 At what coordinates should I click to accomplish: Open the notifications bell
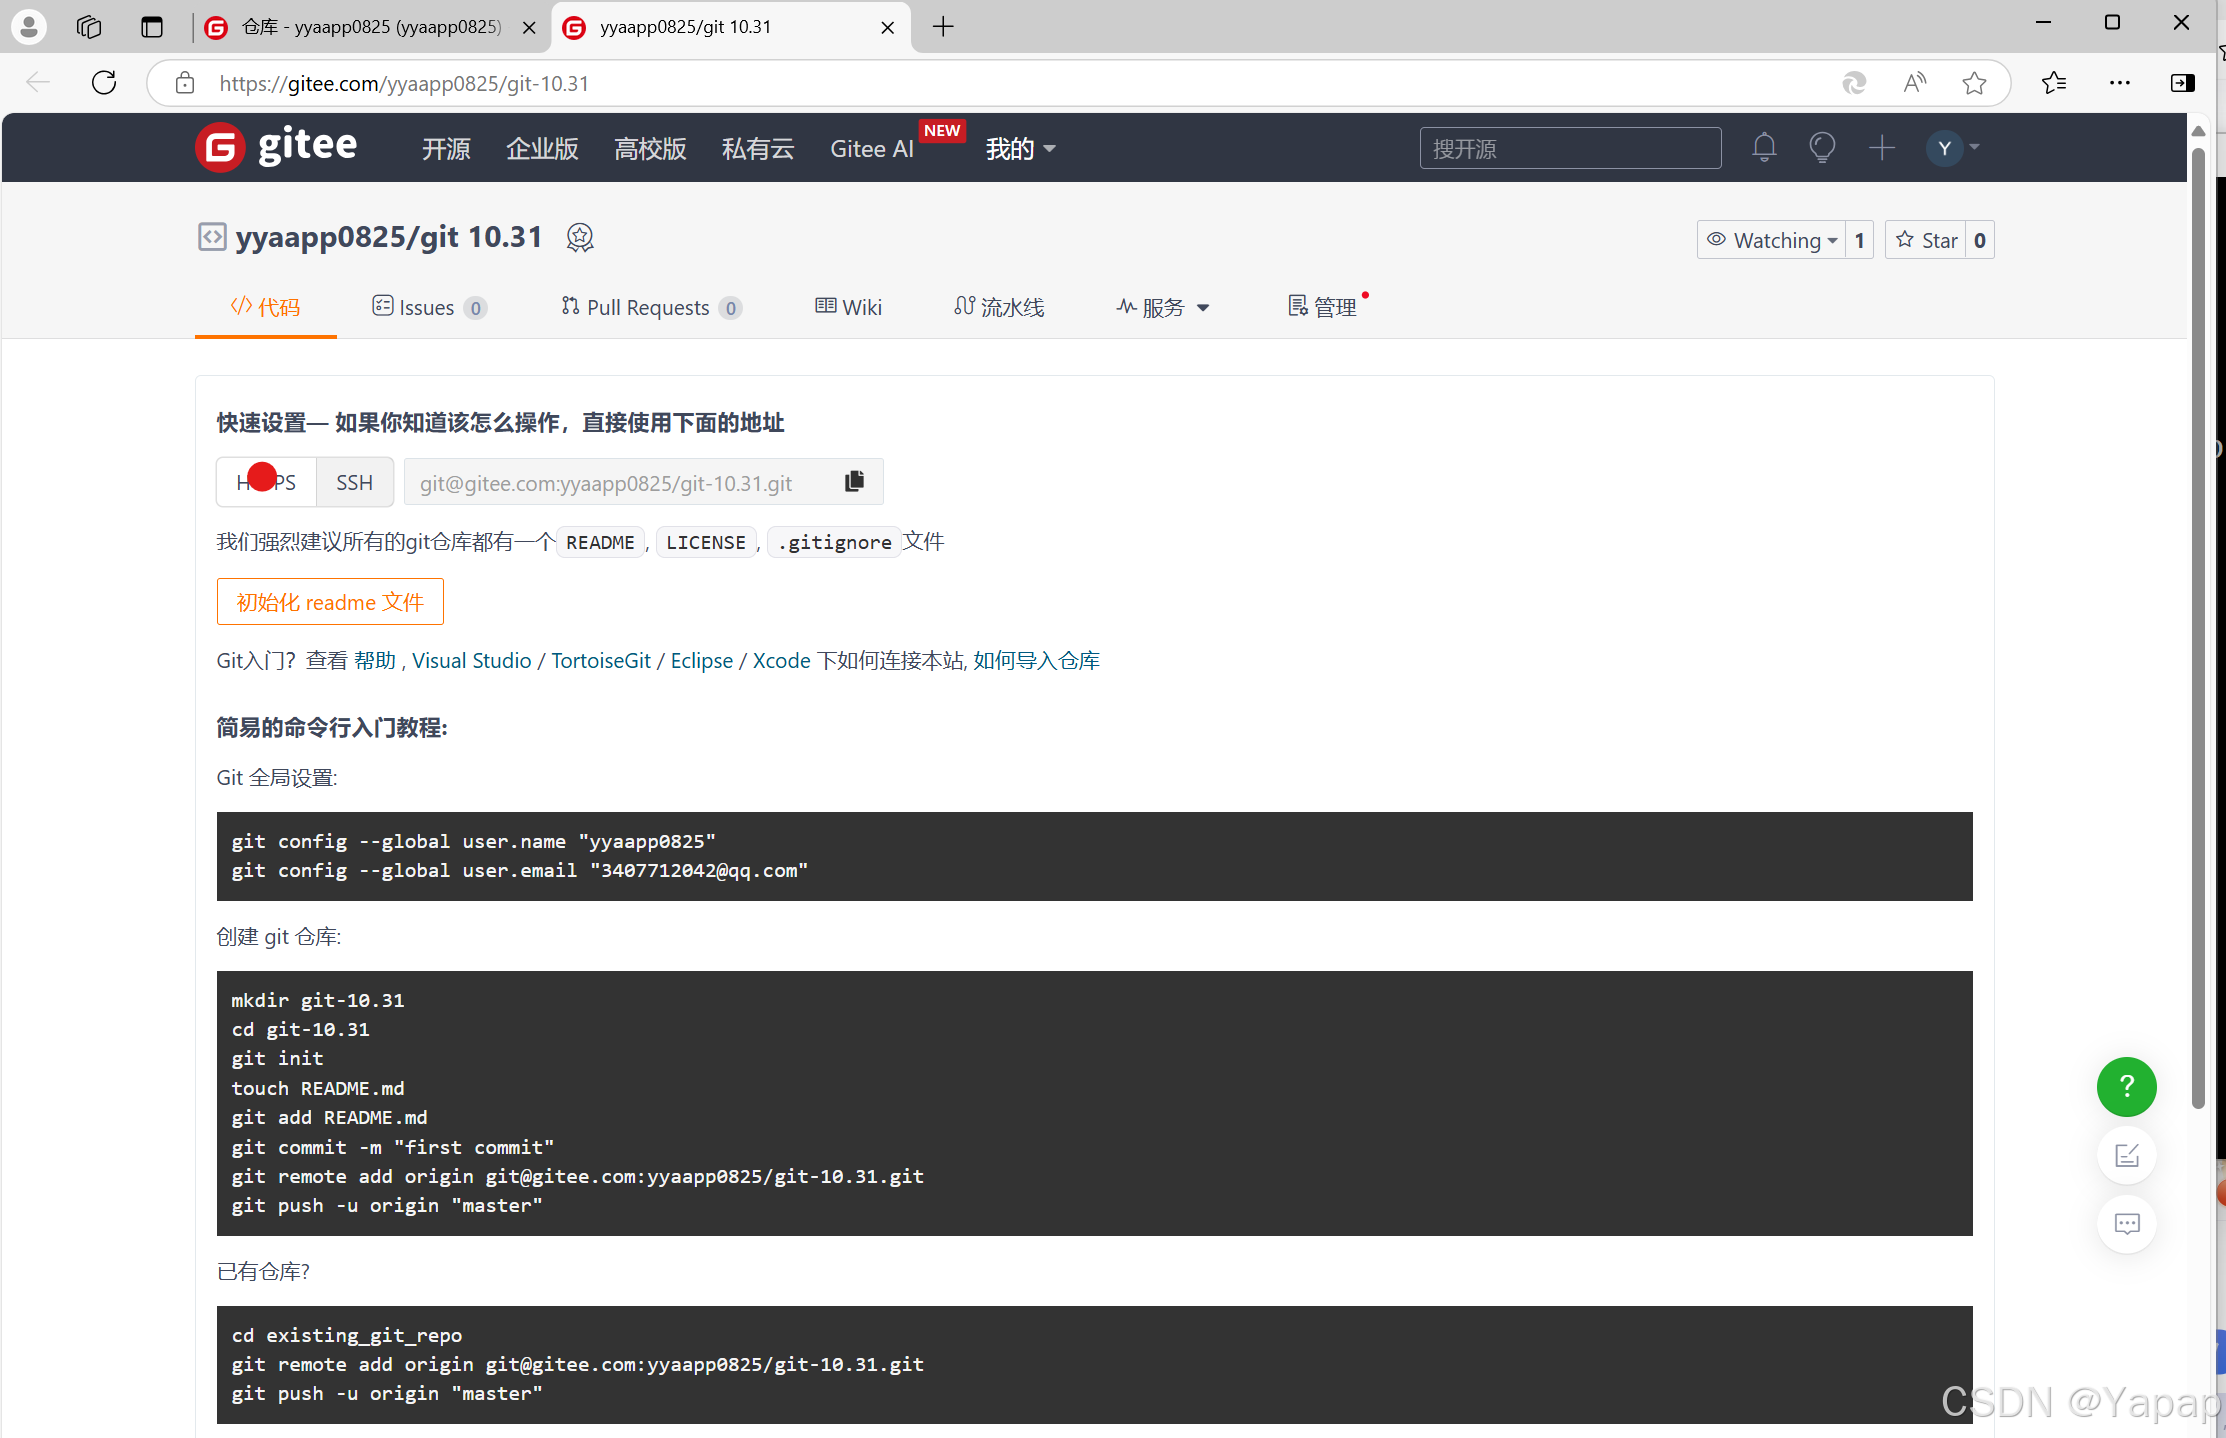(1764, 148)
